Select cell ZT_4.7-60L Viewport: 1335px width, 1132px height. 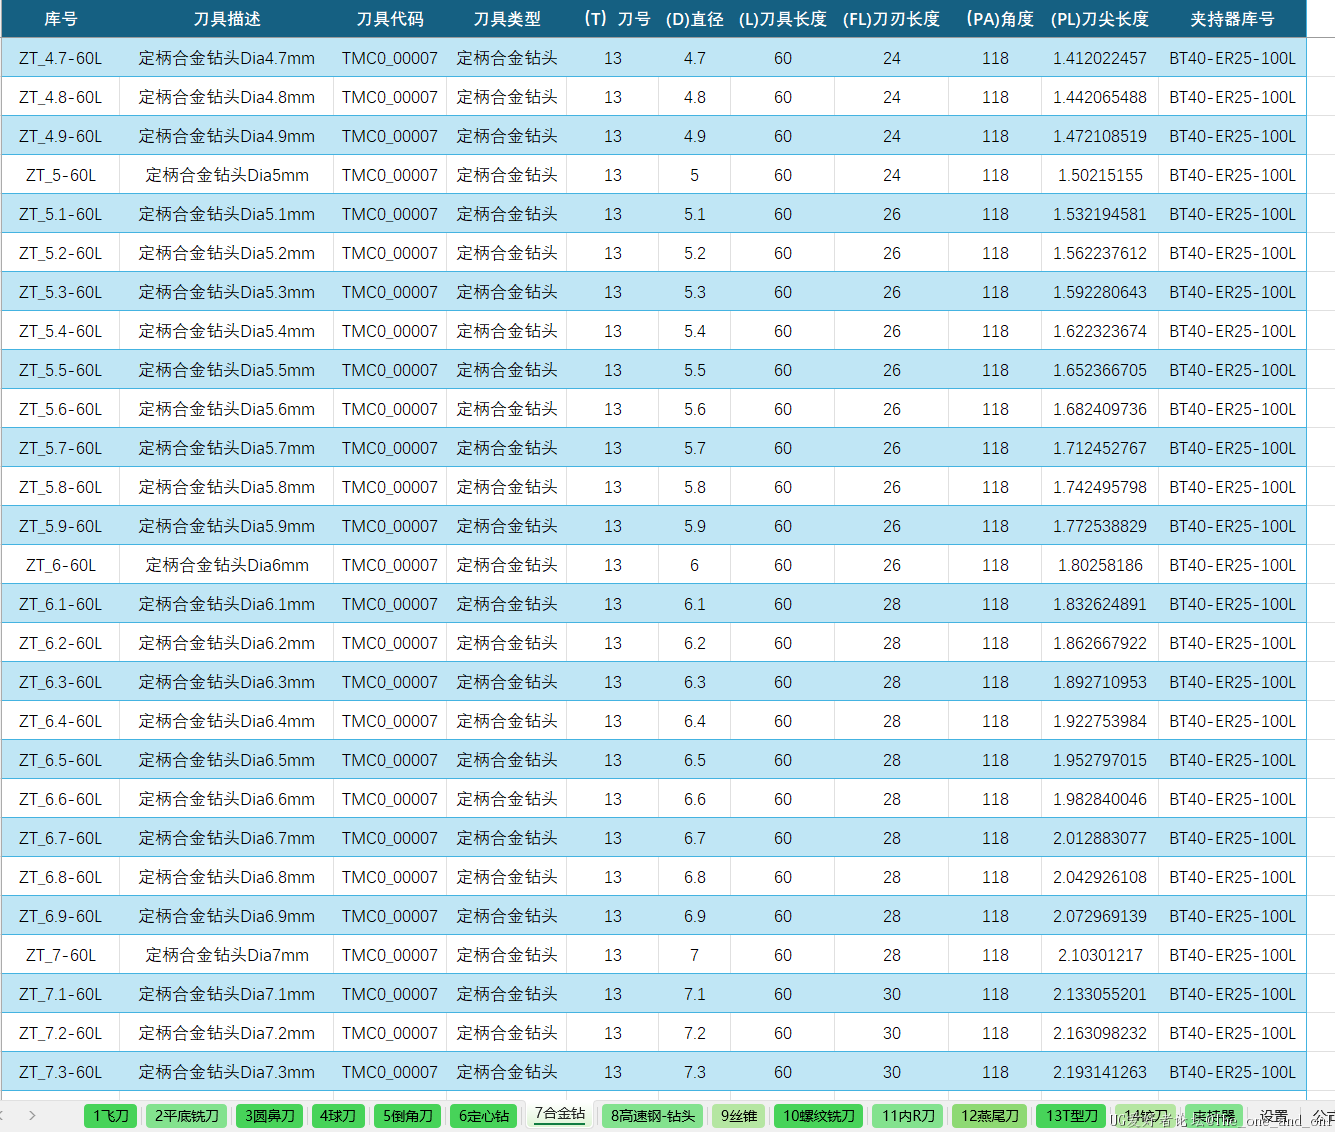61,58
